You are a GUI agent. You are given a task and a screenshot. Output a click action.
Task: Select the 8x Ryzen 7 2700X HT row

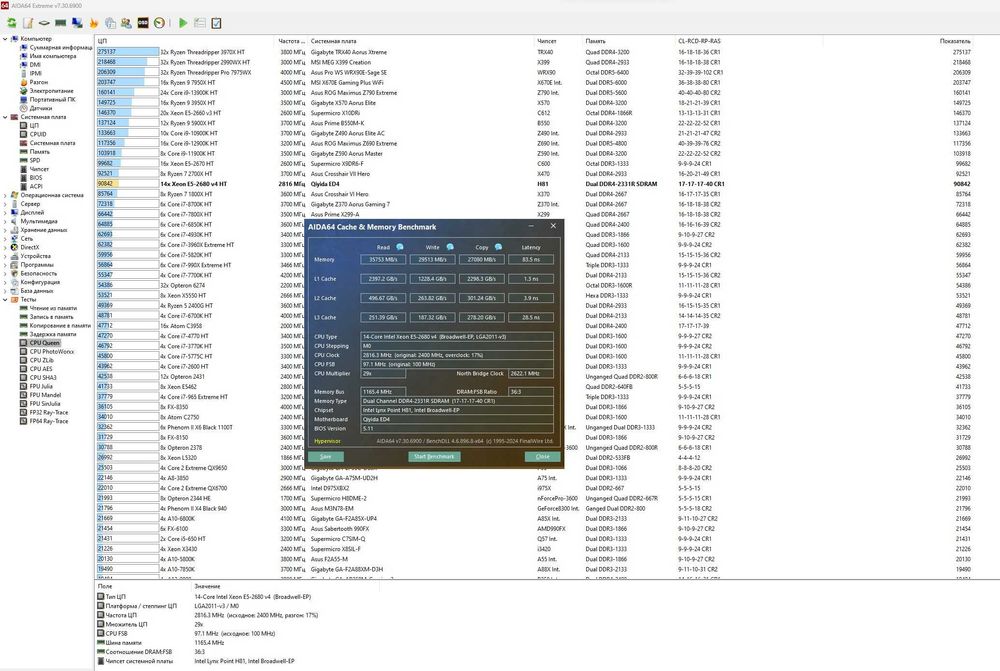534,173
